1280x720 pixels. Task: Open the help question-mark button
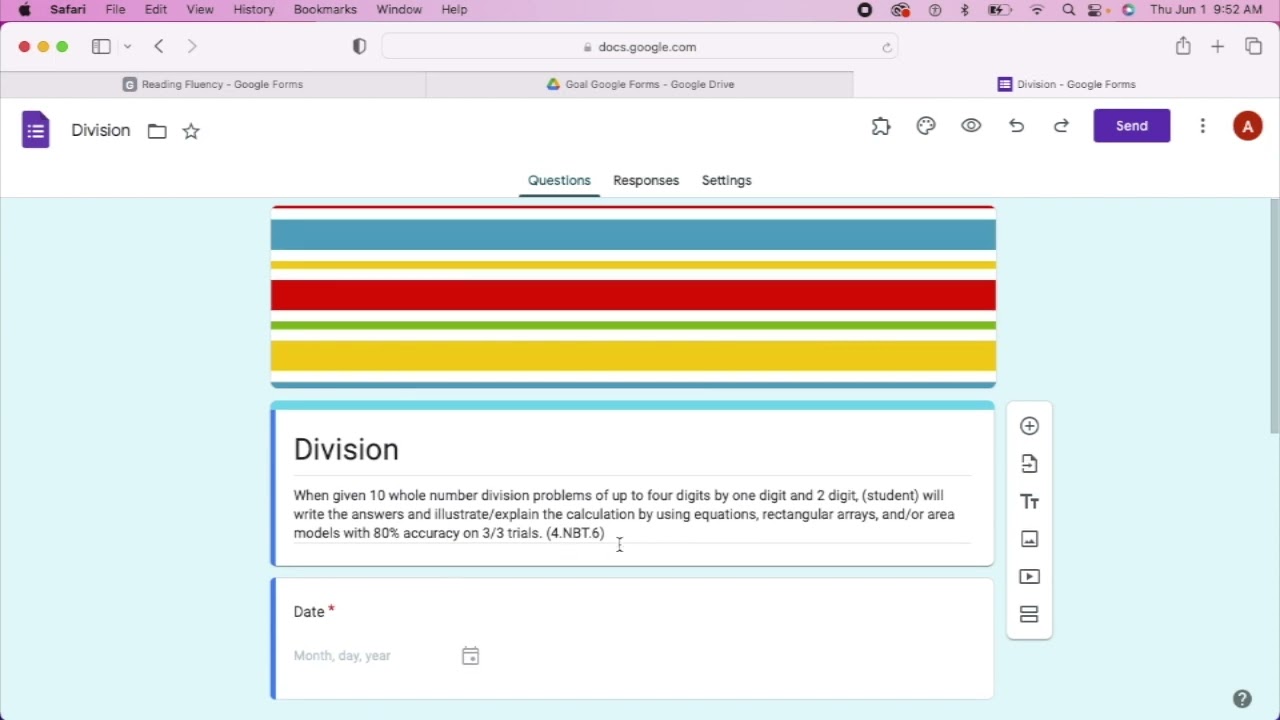coord(1242,699)
